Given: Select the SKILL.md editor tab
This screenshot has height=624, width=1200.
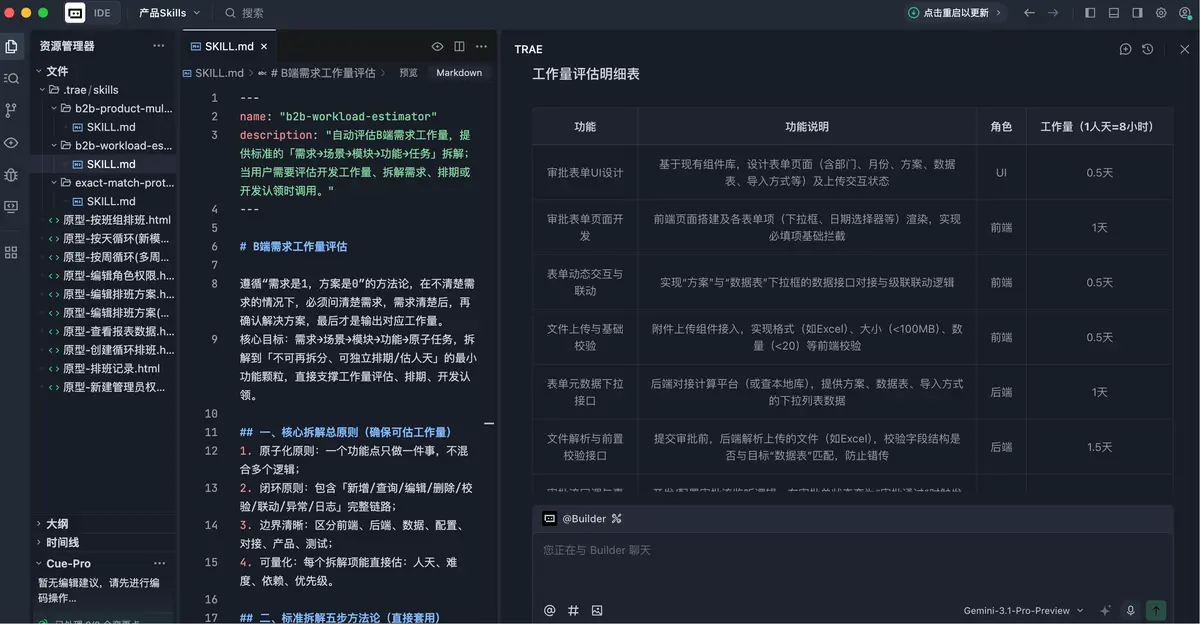Looking at the screenshot, I should [228, 46].
